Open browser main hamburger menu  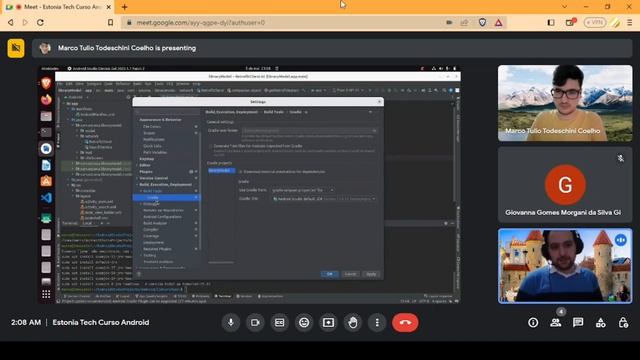pos(629,22)
